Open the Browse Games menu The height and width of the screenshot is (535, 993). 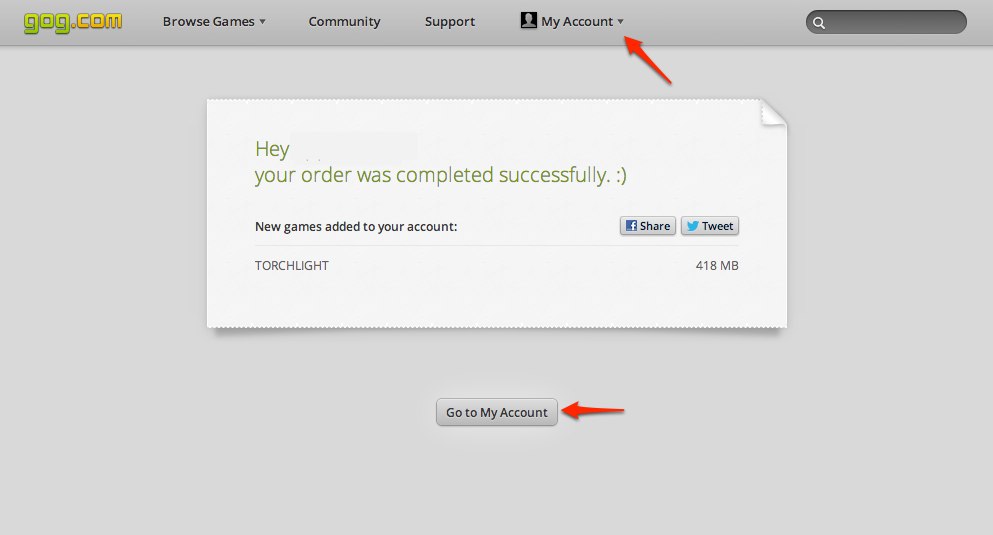coord(214,22)
